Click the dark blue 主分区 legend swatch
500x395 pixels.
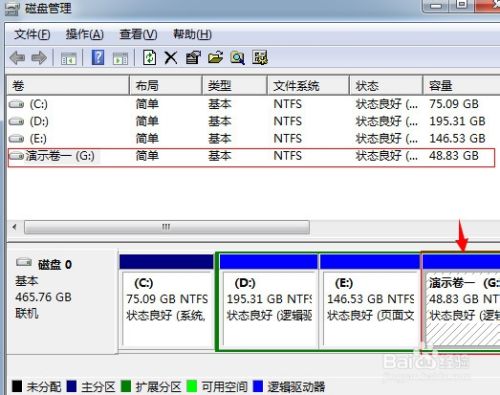coord(72,387)
